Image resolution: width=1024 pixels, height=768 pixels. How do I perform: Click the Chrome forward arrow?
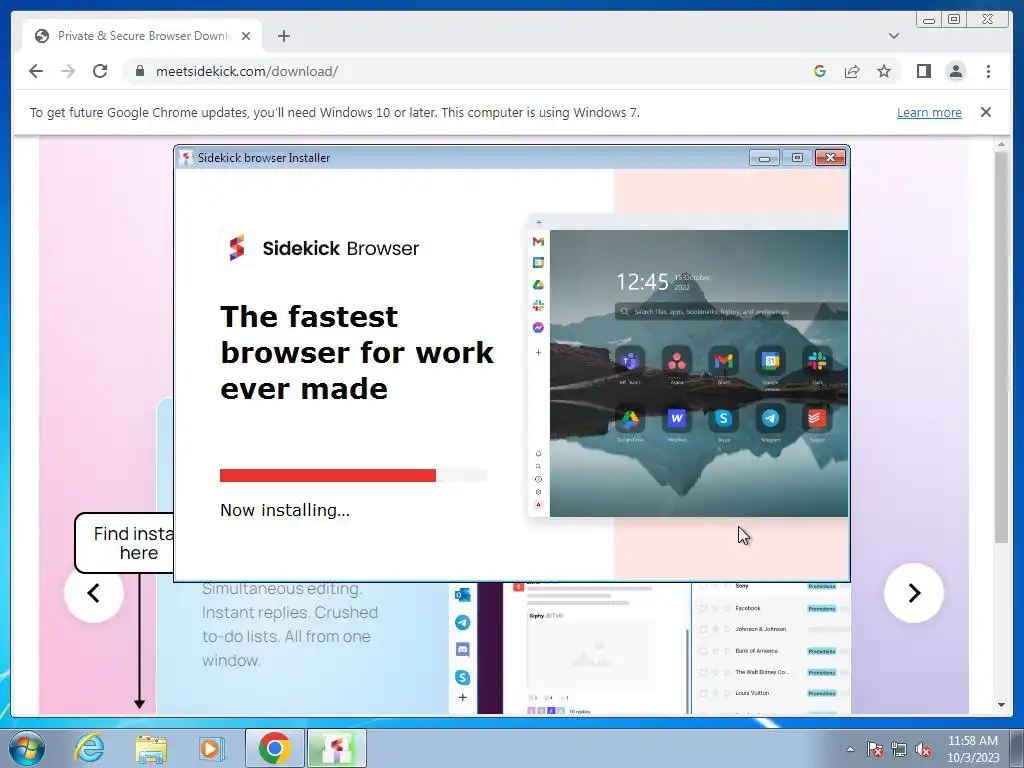coord(68,71)
